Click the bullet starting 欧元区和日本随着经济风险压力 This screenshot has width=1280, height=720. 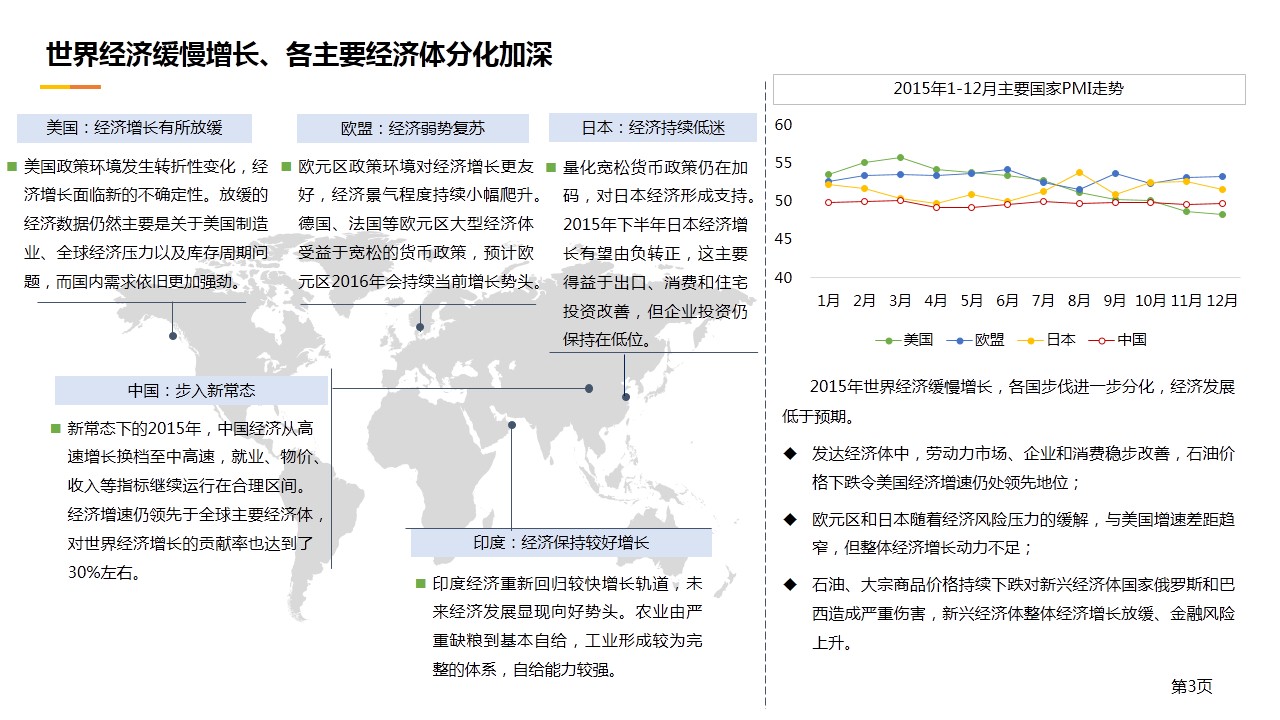tap(1023, 533)
